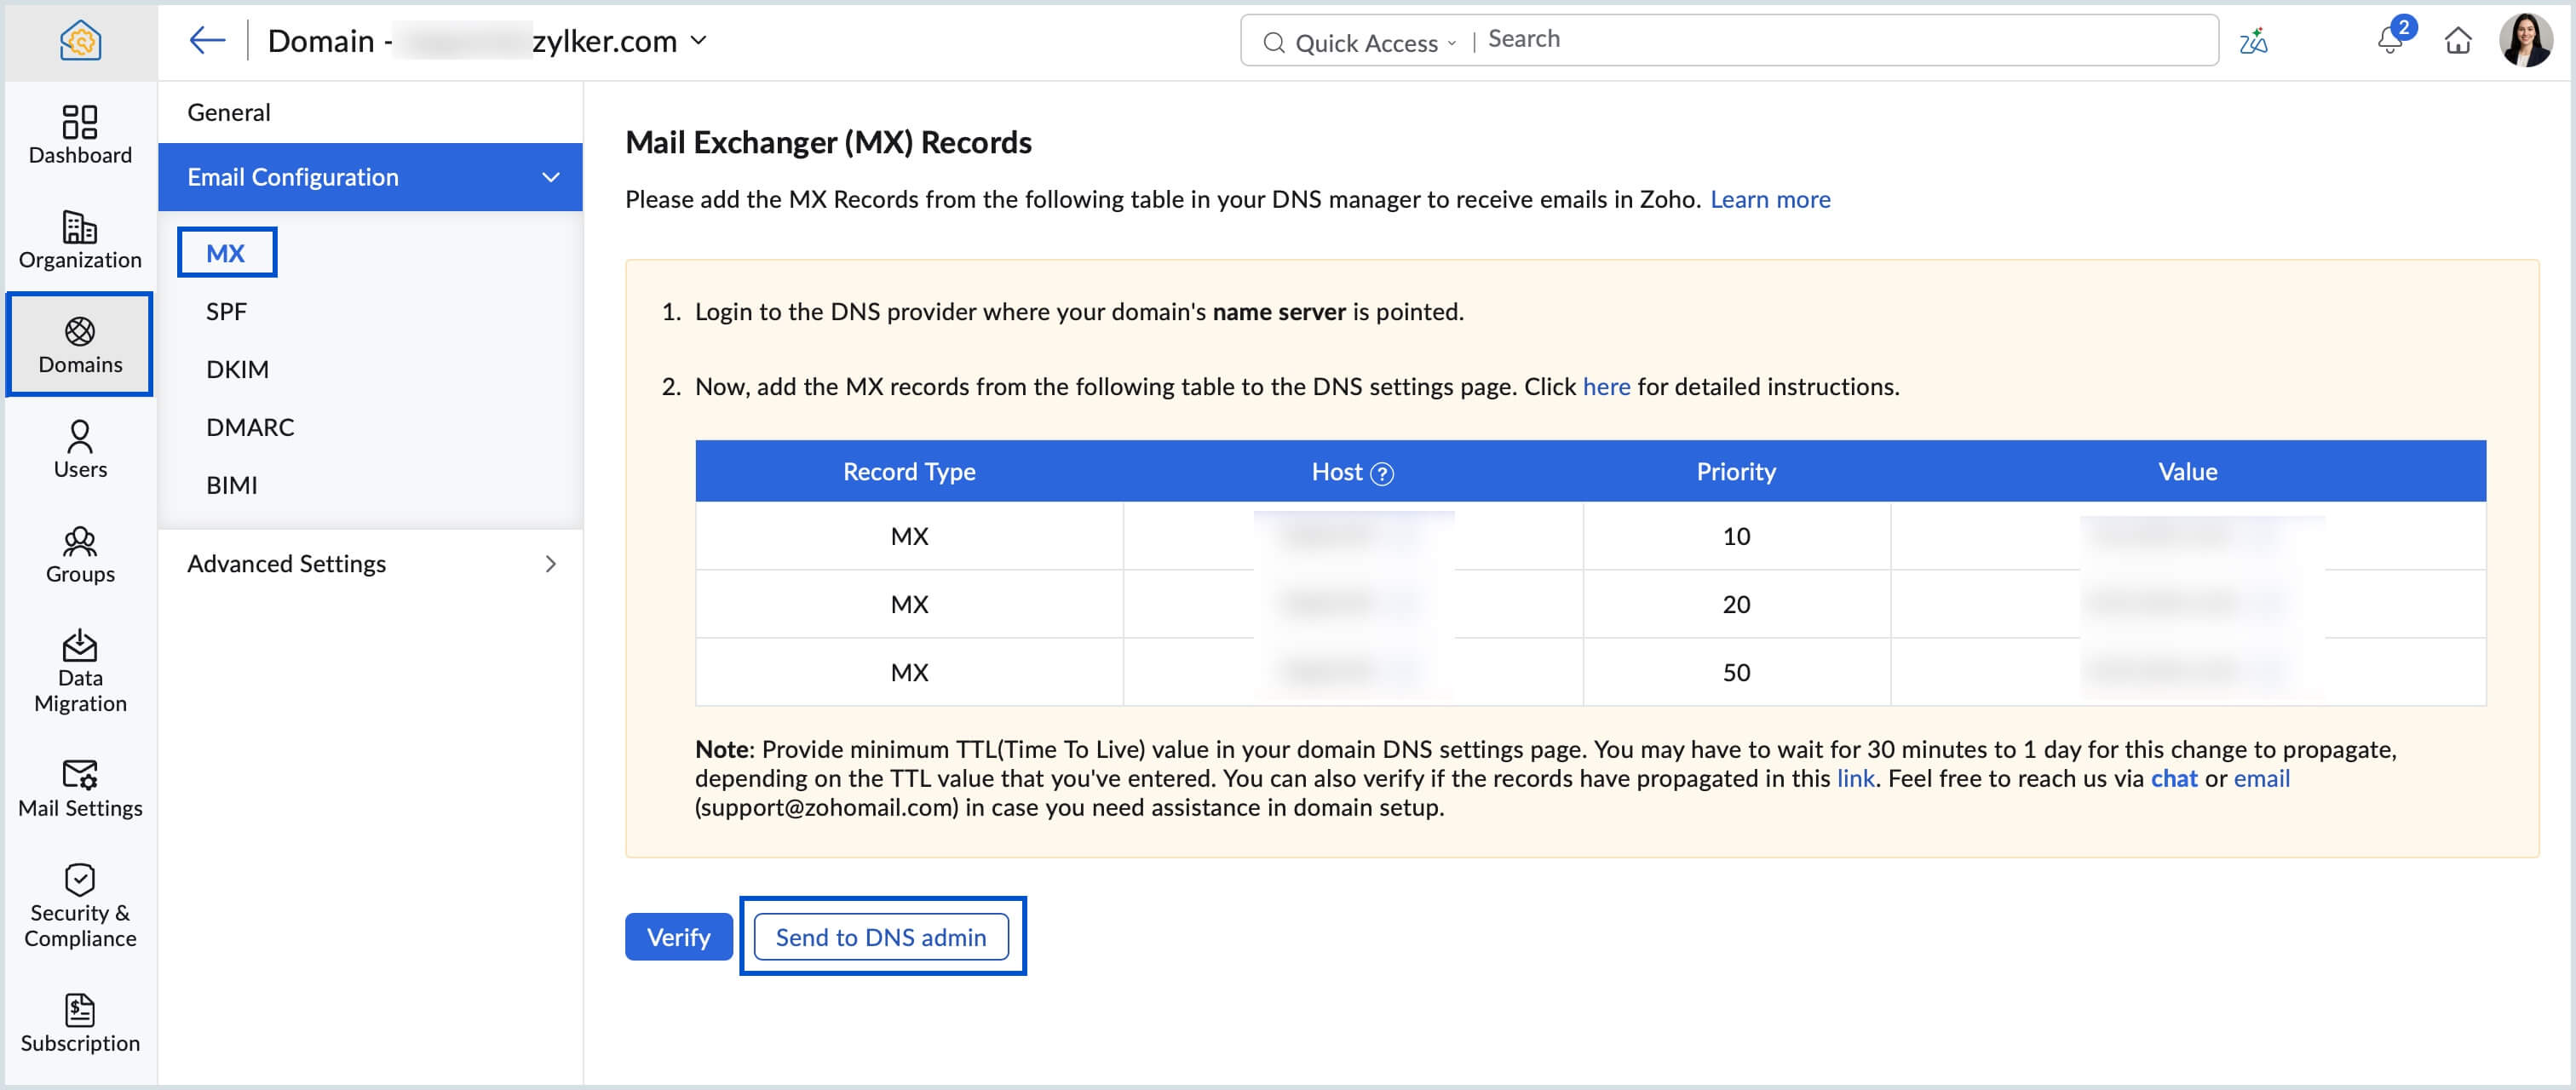
Task: Click the Verify button
Action: (678, 937)
